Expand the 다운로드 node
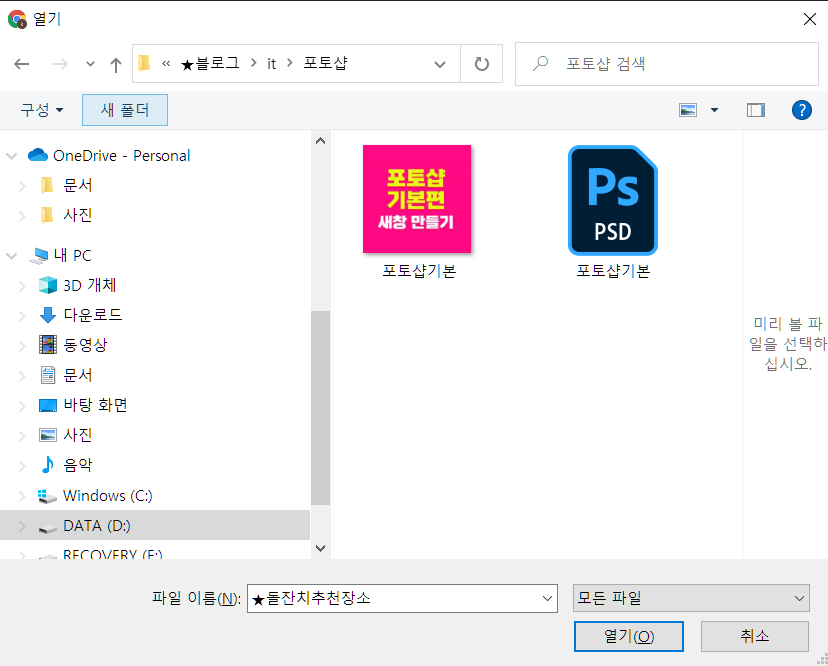Screen dimensions: 828x666 (x=22, y=316)
